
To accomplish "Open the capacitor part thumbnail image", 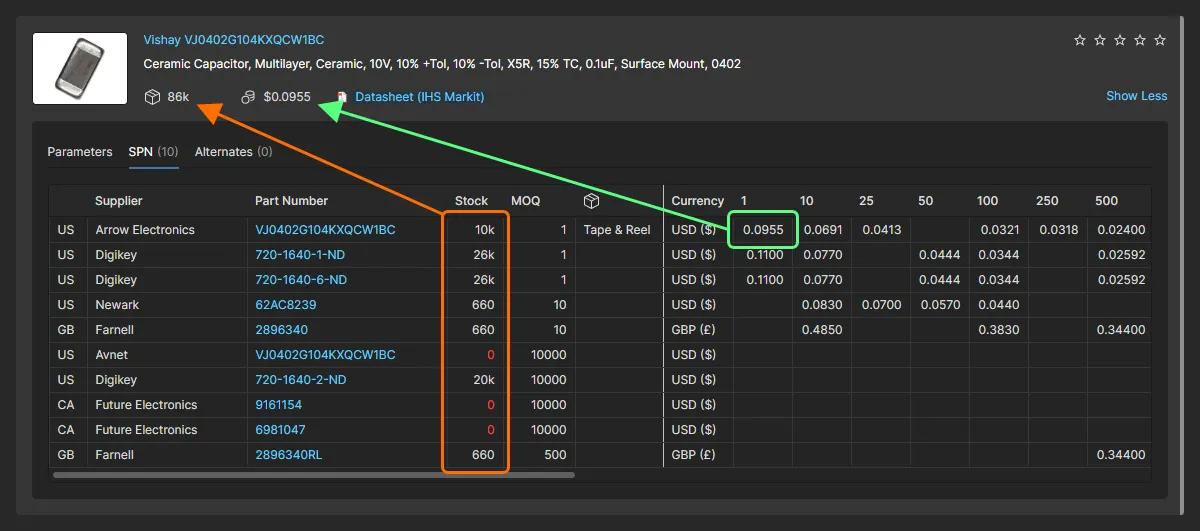I will pyautogui.click(x=80, y=68).
